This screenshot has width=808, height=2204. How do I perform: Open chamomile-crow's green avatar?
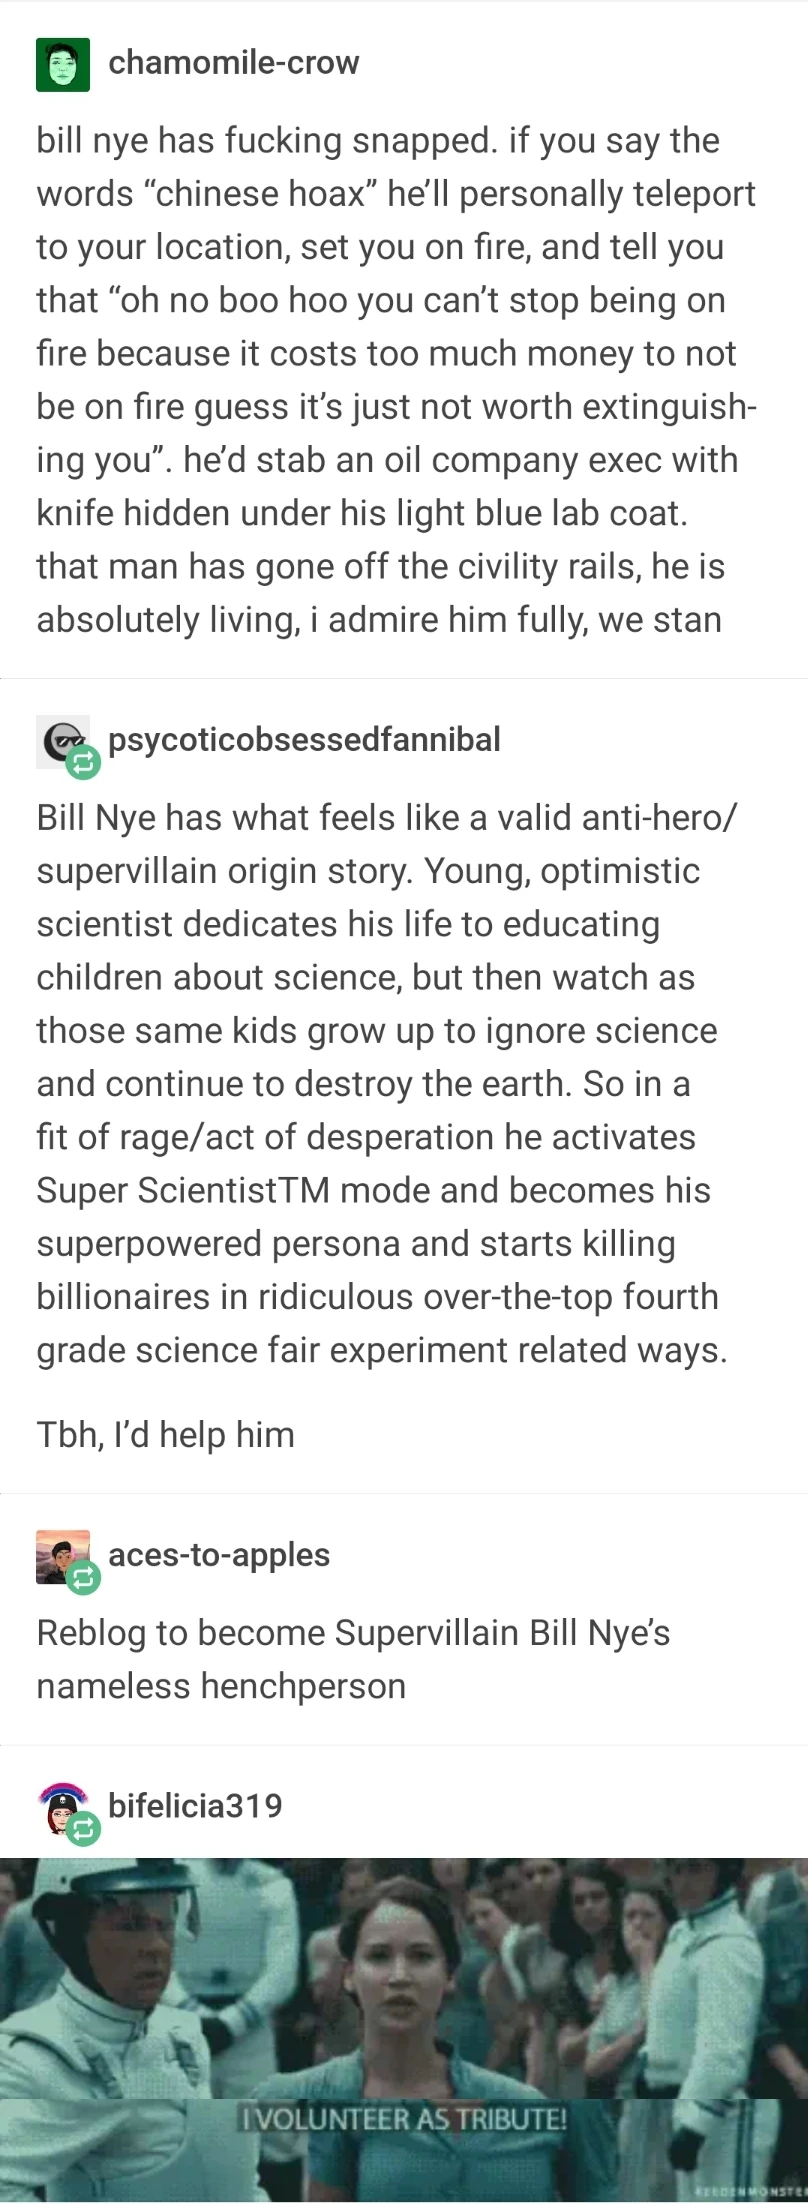pos(63,64)
